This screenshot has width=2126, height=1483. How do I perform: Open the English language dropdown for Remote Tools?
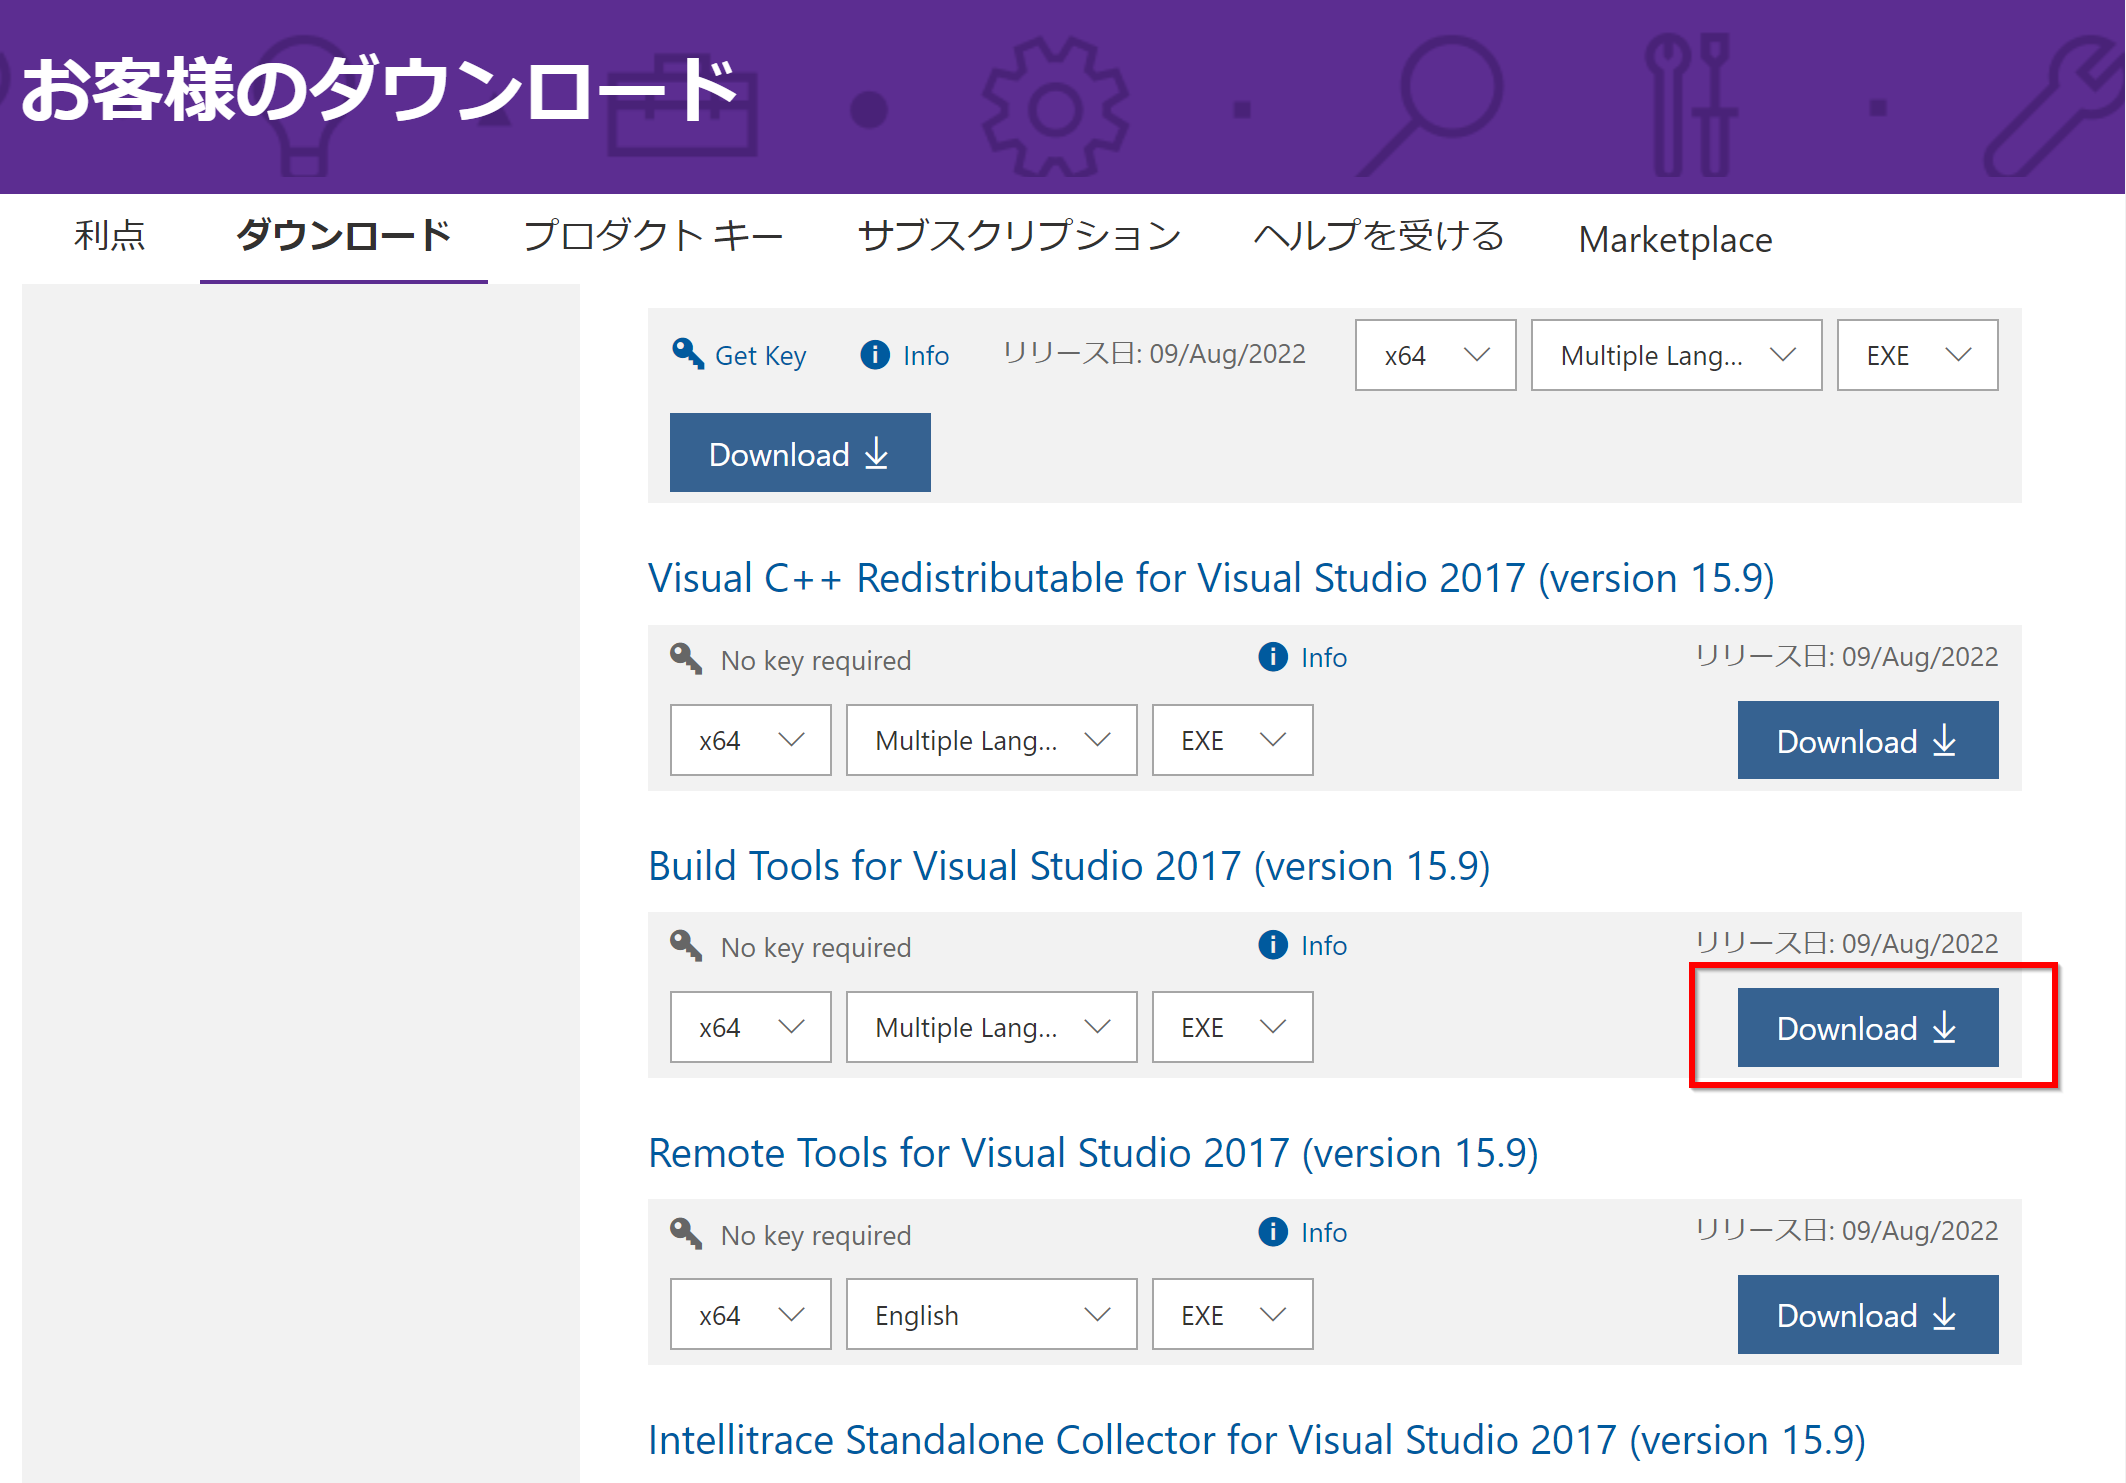pos(991,1314)
